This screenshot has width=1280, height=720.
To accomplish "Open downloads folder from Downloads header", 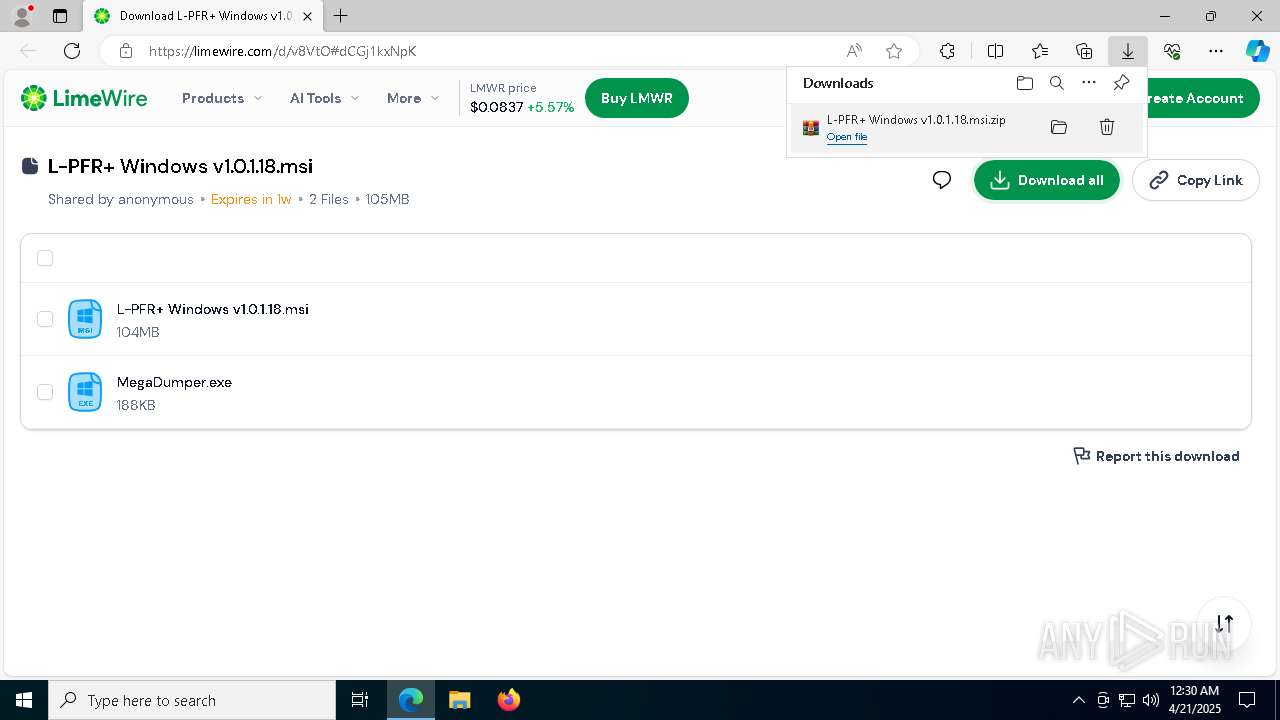I will pos(1025,83).
